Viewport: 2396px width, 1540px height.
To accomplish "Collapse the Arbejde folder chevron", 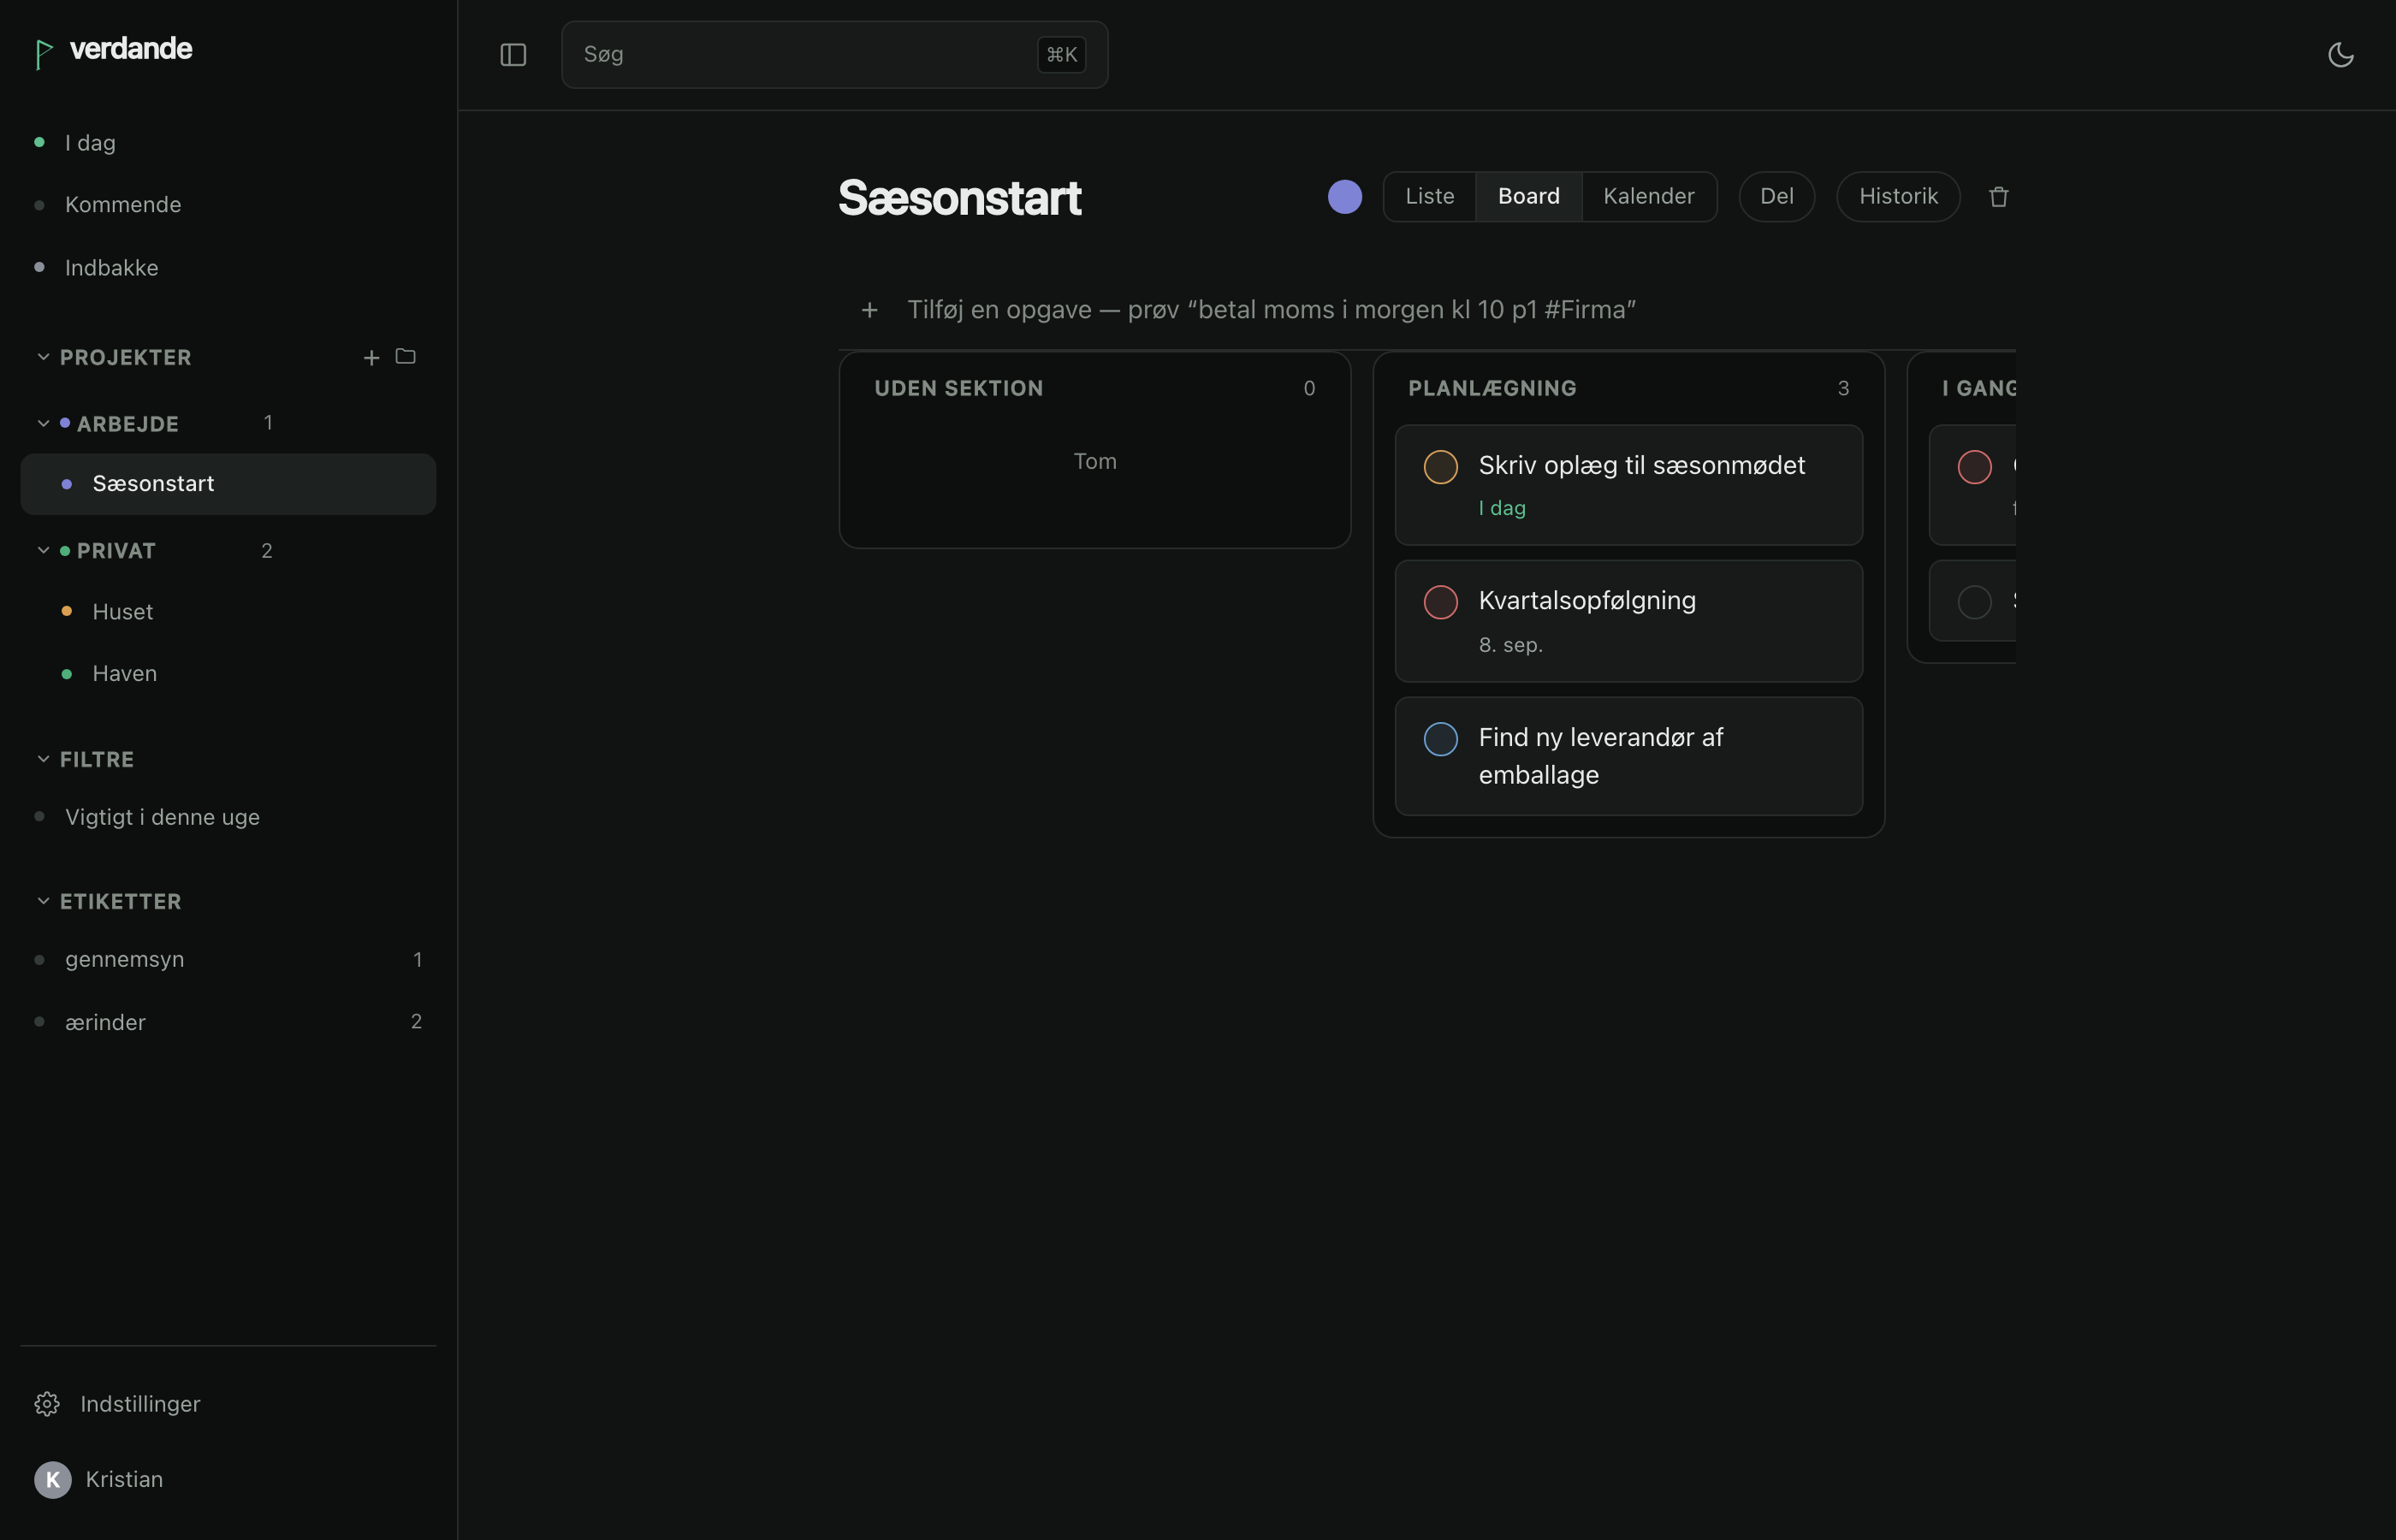I will coord(43,423).
